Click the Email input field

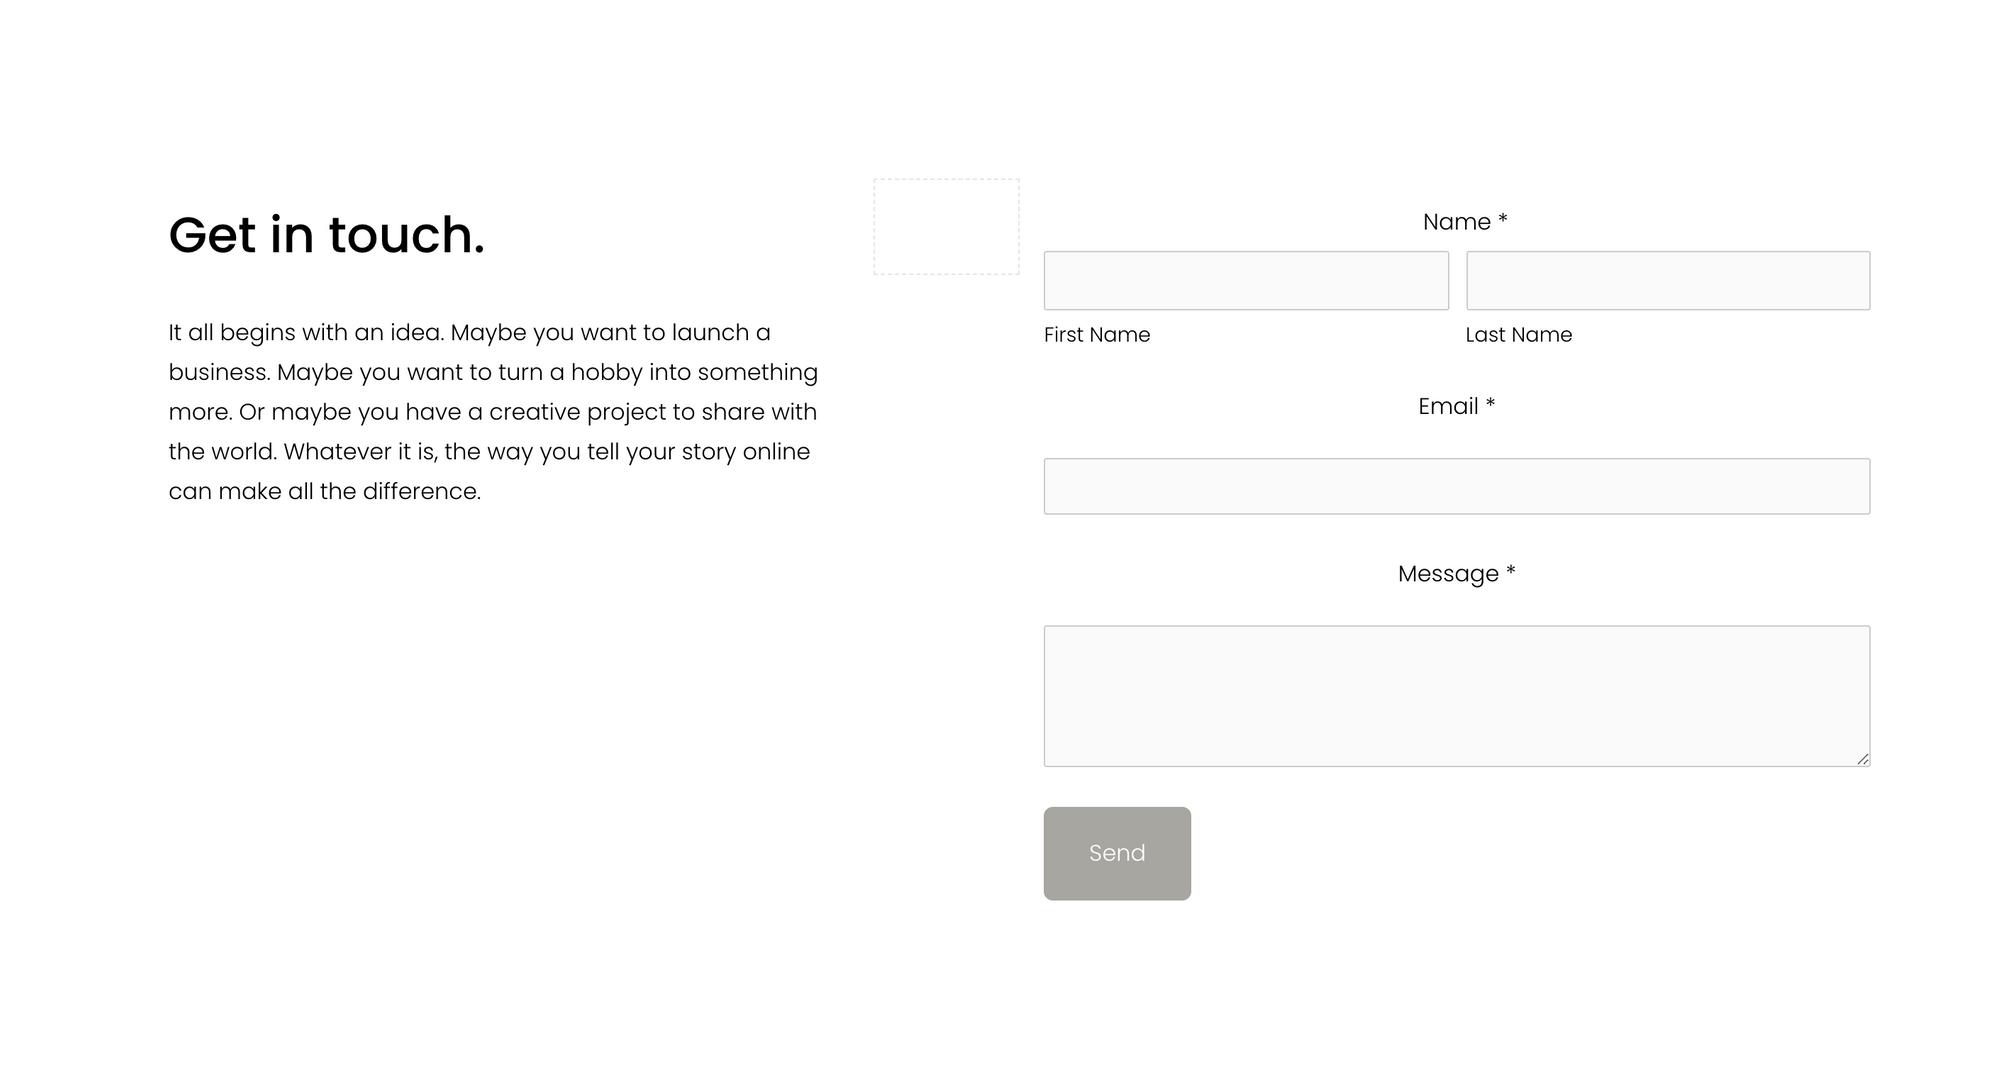(x=1456, y=486)
